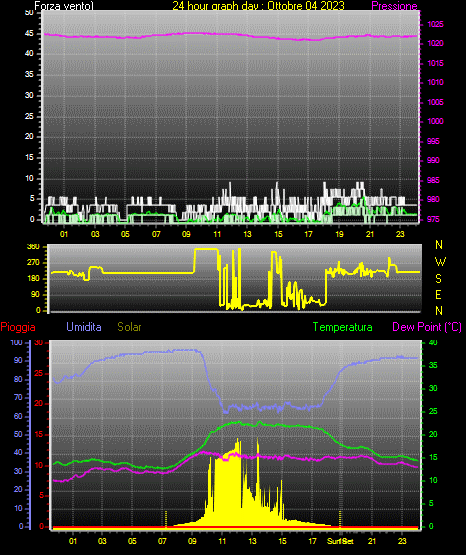Click the red Pioggia legend label
This screenshot has width=466, height=555.
click(x=18, y=327)
